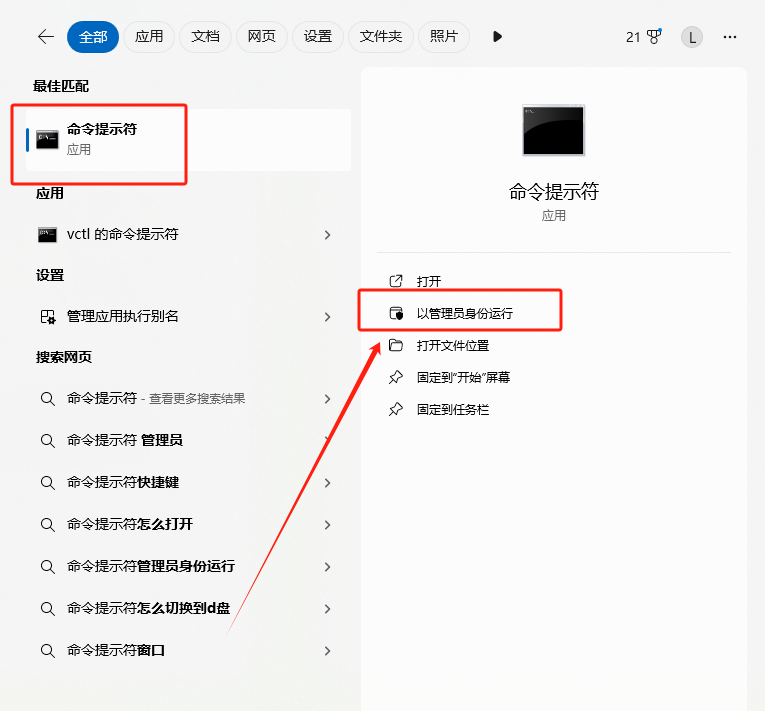This screenshot has height=711, width=765.
Task: Switch to the 照片 filter tab
Action: (x=443, y=37)
